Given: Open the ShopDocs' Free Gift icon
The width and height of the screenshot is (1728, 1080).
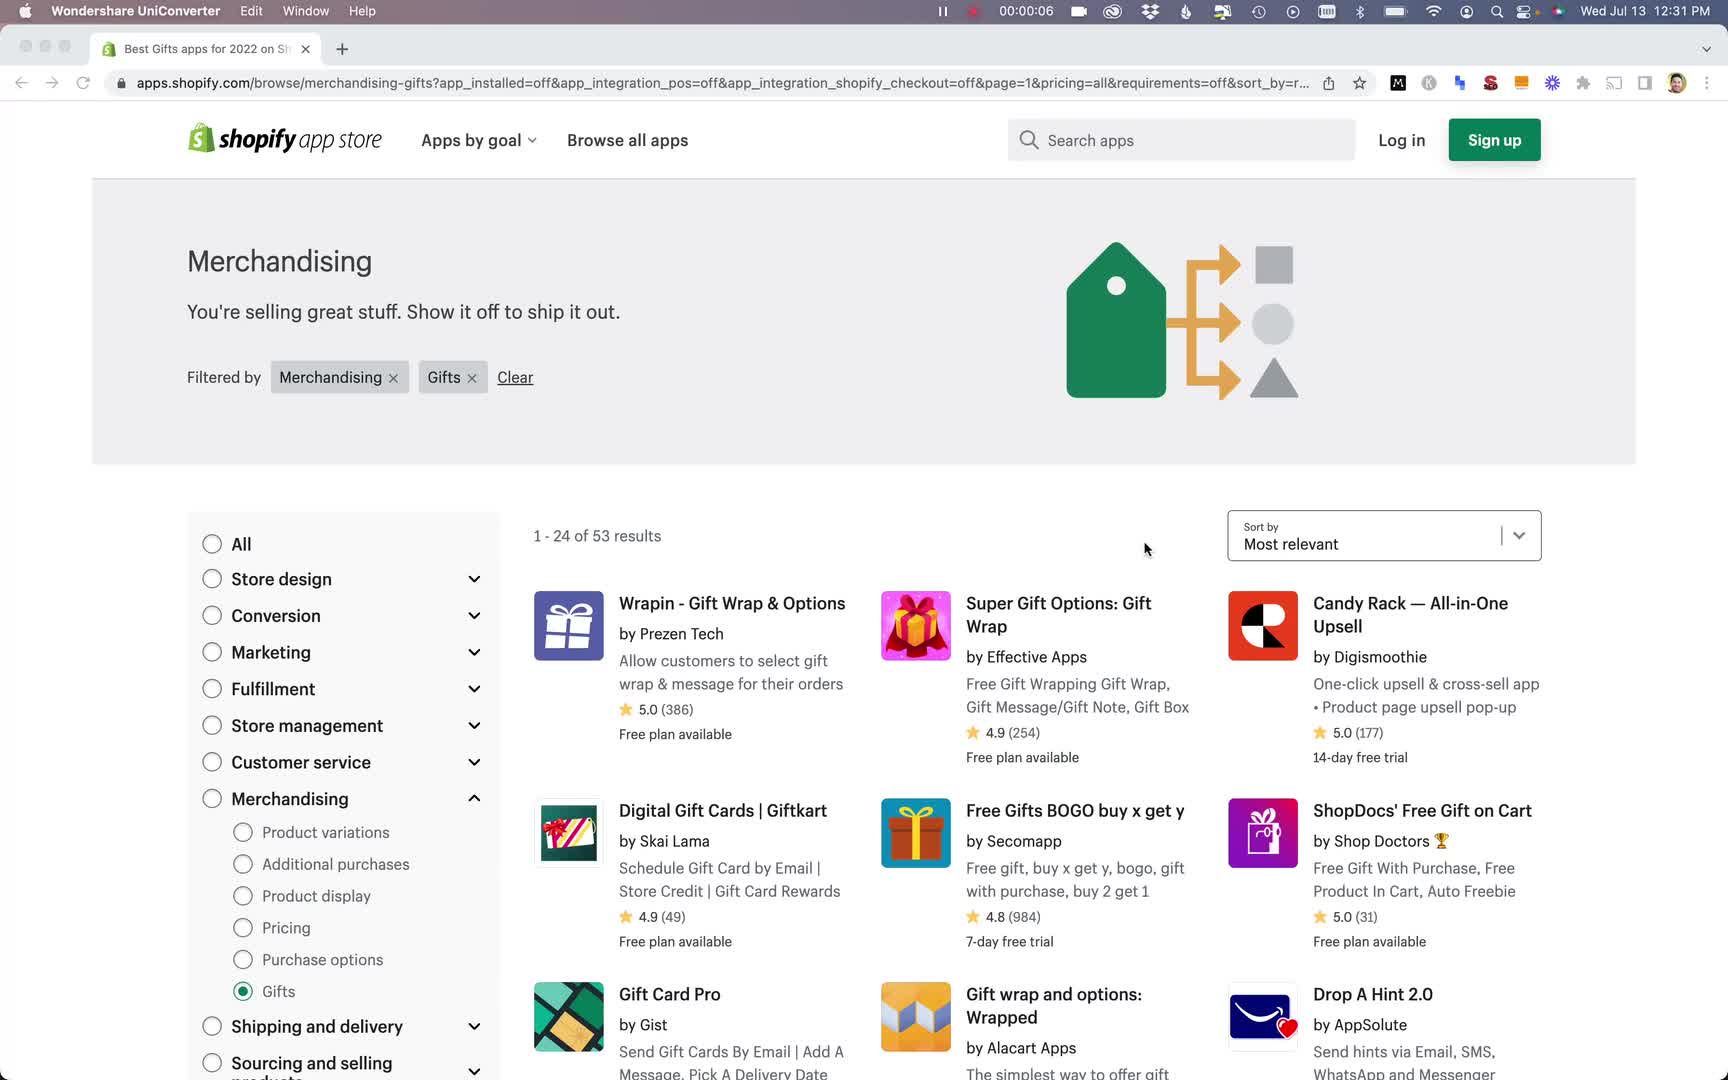Looking at the screenshot, I should pos(1262,833).
